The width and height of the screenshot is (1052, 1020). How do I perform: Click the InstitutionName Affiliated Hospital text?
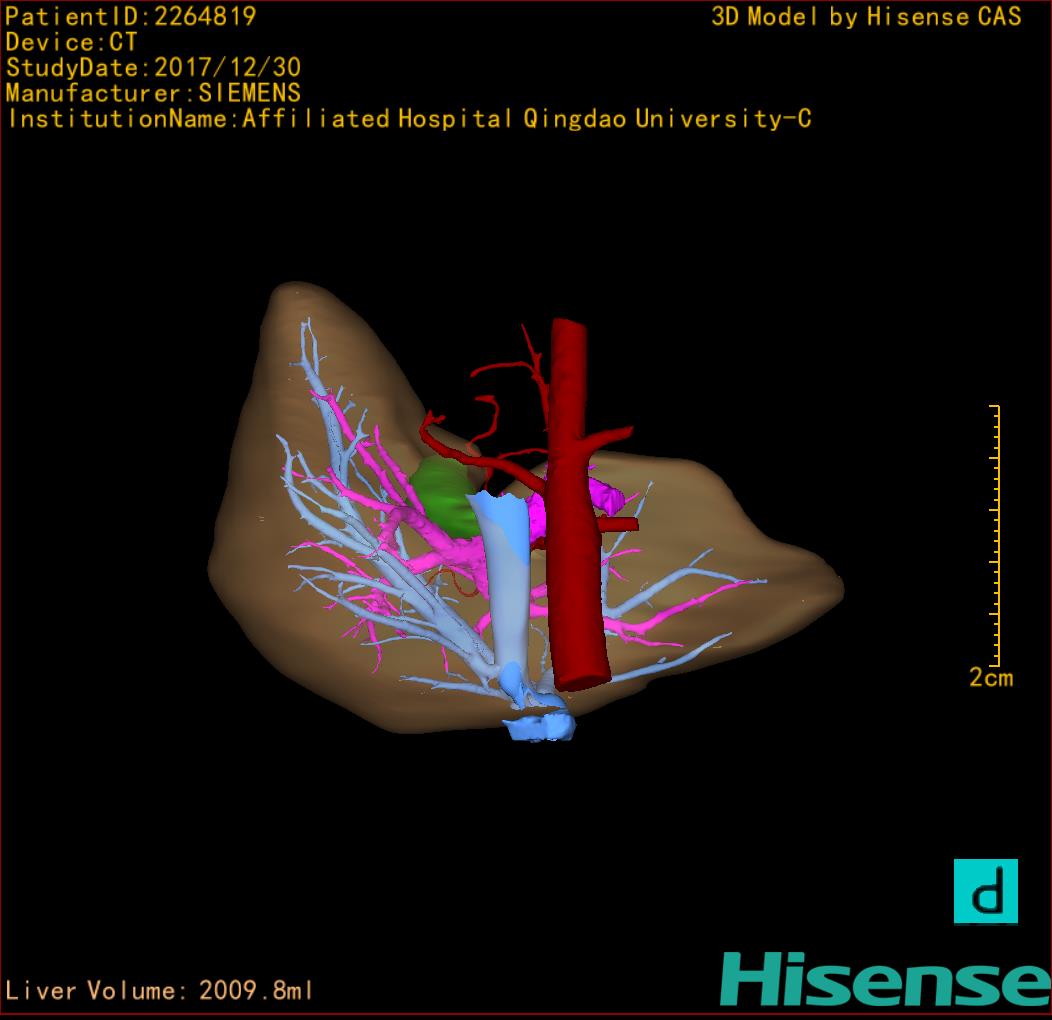[x=409, y=119]
